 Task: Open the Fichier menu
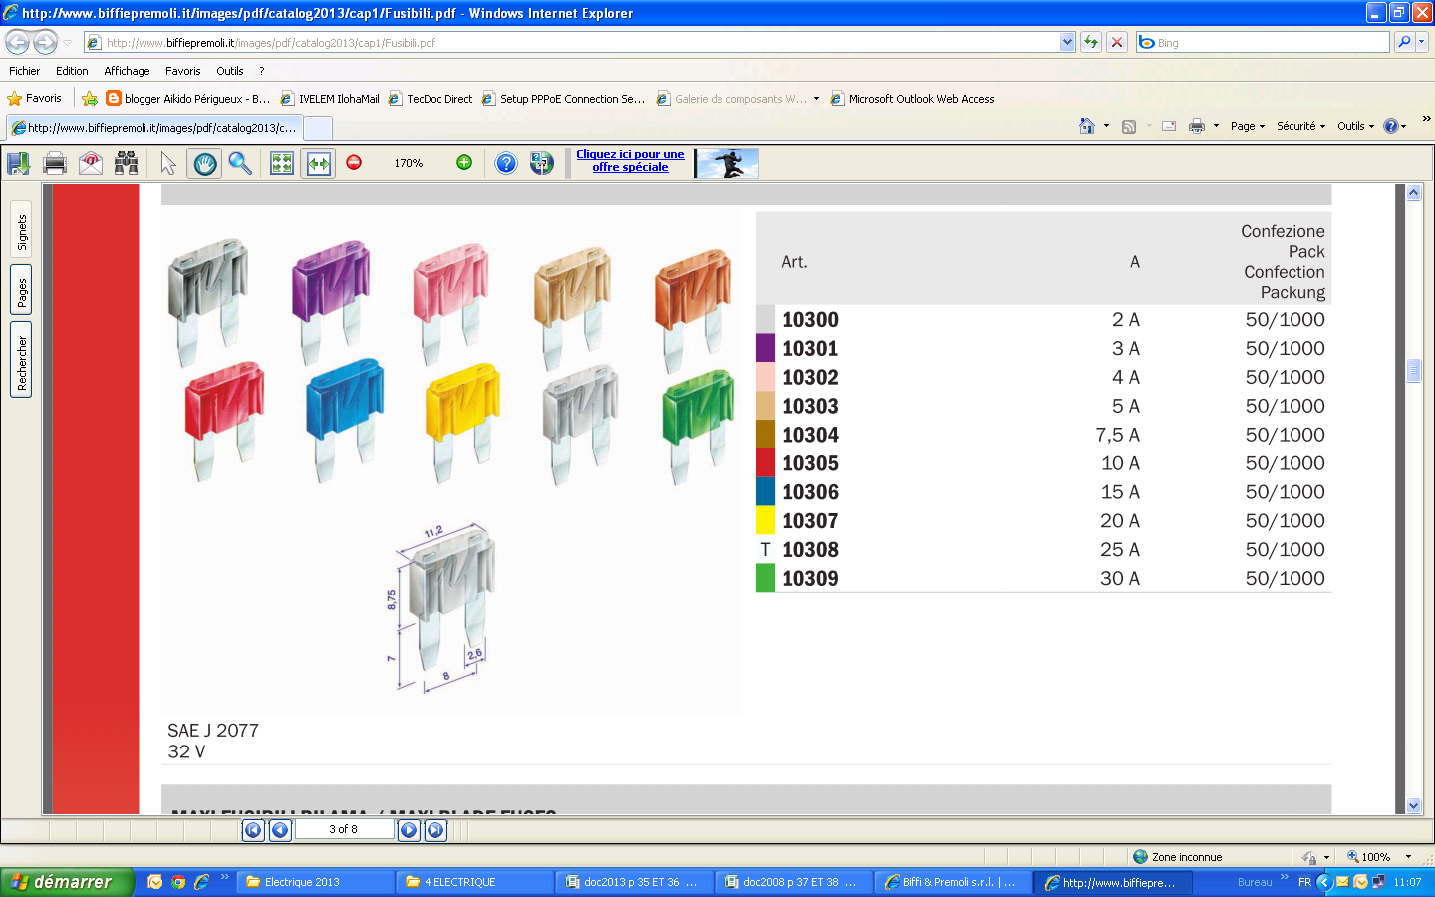(x=24, y=71)
